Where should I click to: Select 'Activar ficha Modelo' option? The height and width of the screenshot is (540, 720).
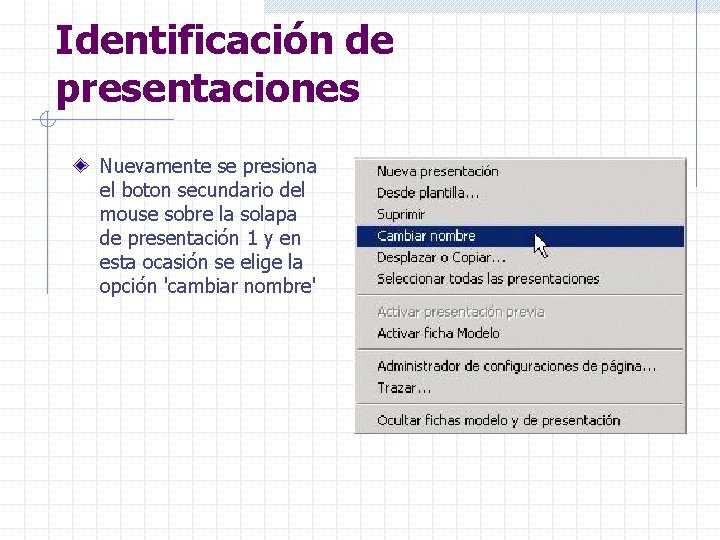pyautogui.click(x=520, y=333)
